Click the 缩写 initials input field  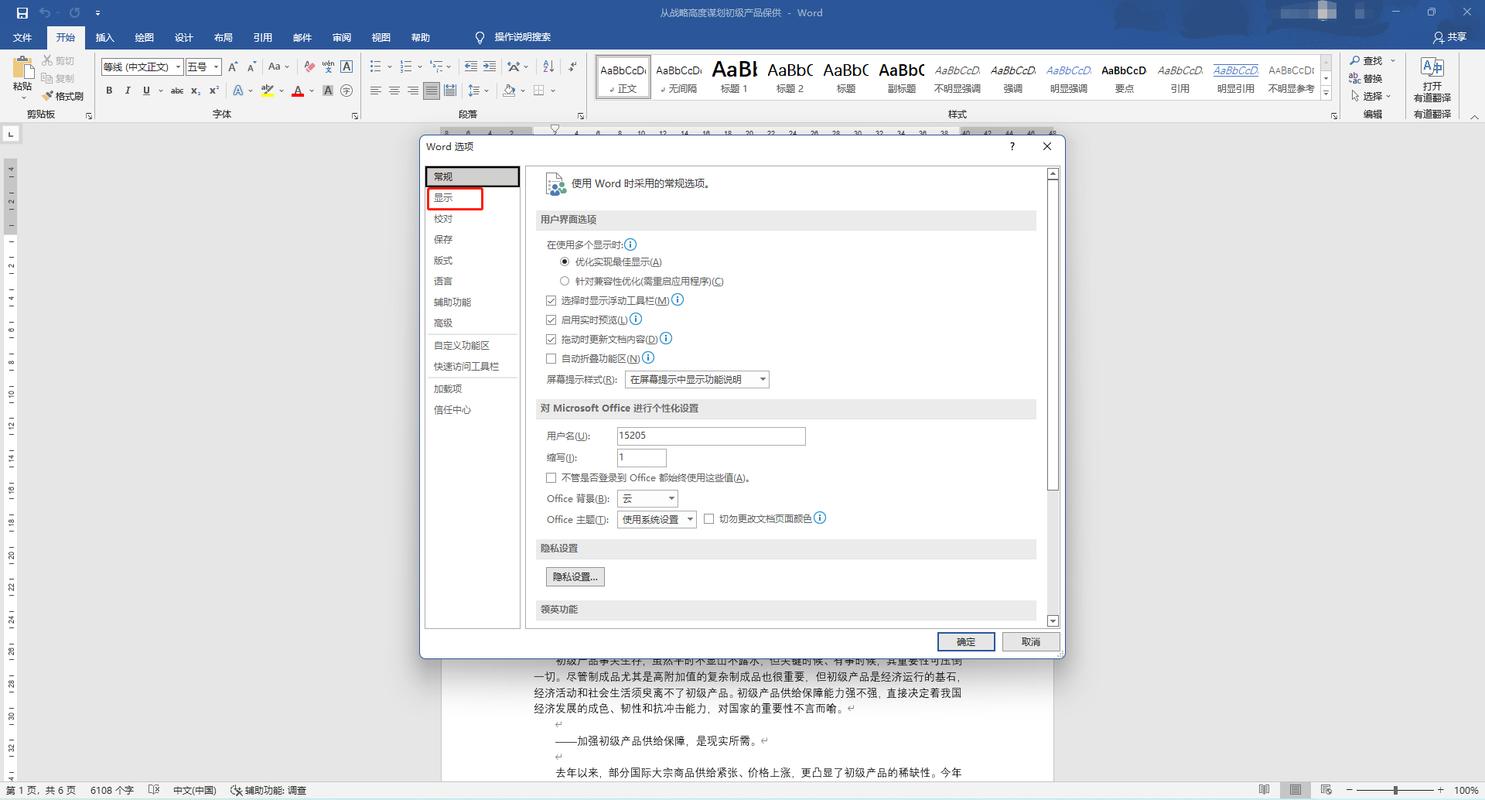(640, 457)
